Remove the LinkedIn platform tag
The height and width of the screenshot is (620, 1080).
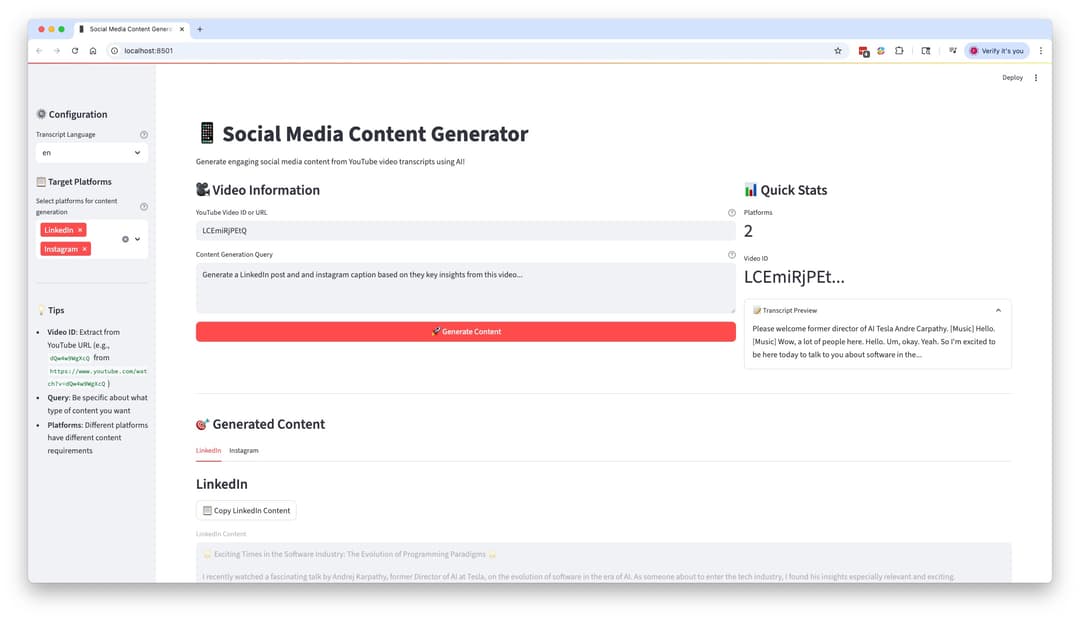point(80,230)
